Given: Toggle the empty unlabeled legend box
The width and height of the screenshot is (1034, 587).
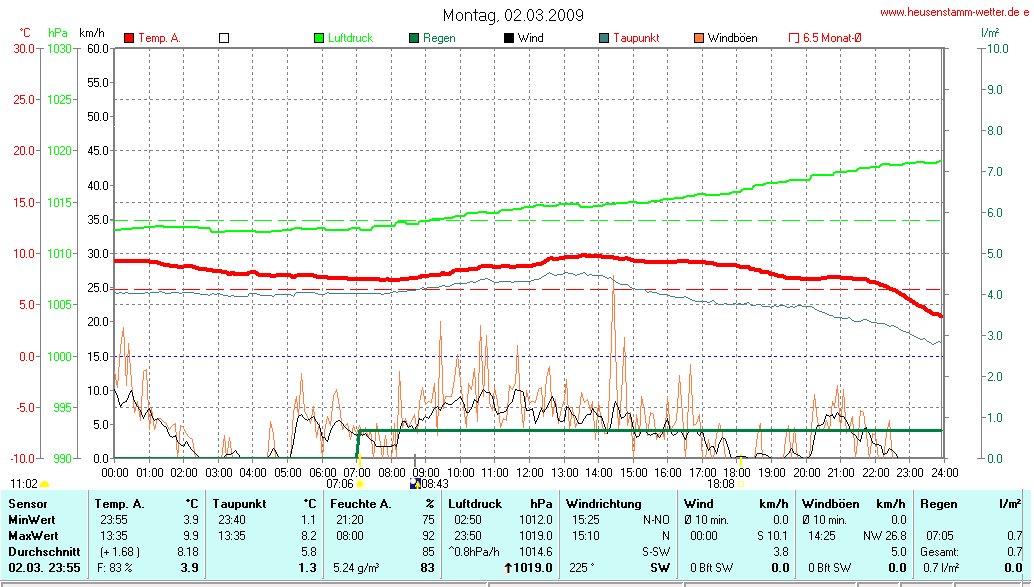Looking at the screenshot, I should 224,38.
